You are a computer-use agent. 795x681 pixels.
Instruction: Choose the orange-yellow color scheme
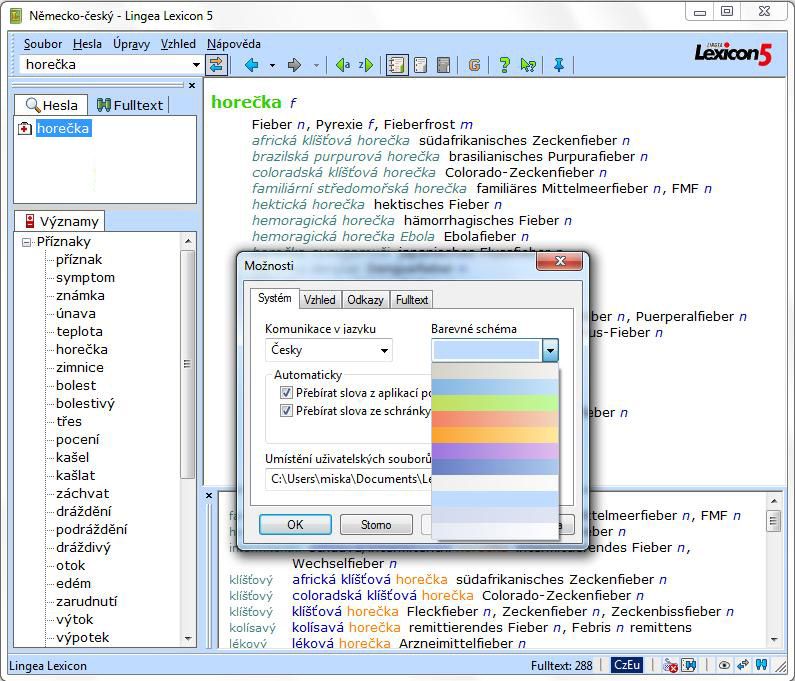coord(494,435)
